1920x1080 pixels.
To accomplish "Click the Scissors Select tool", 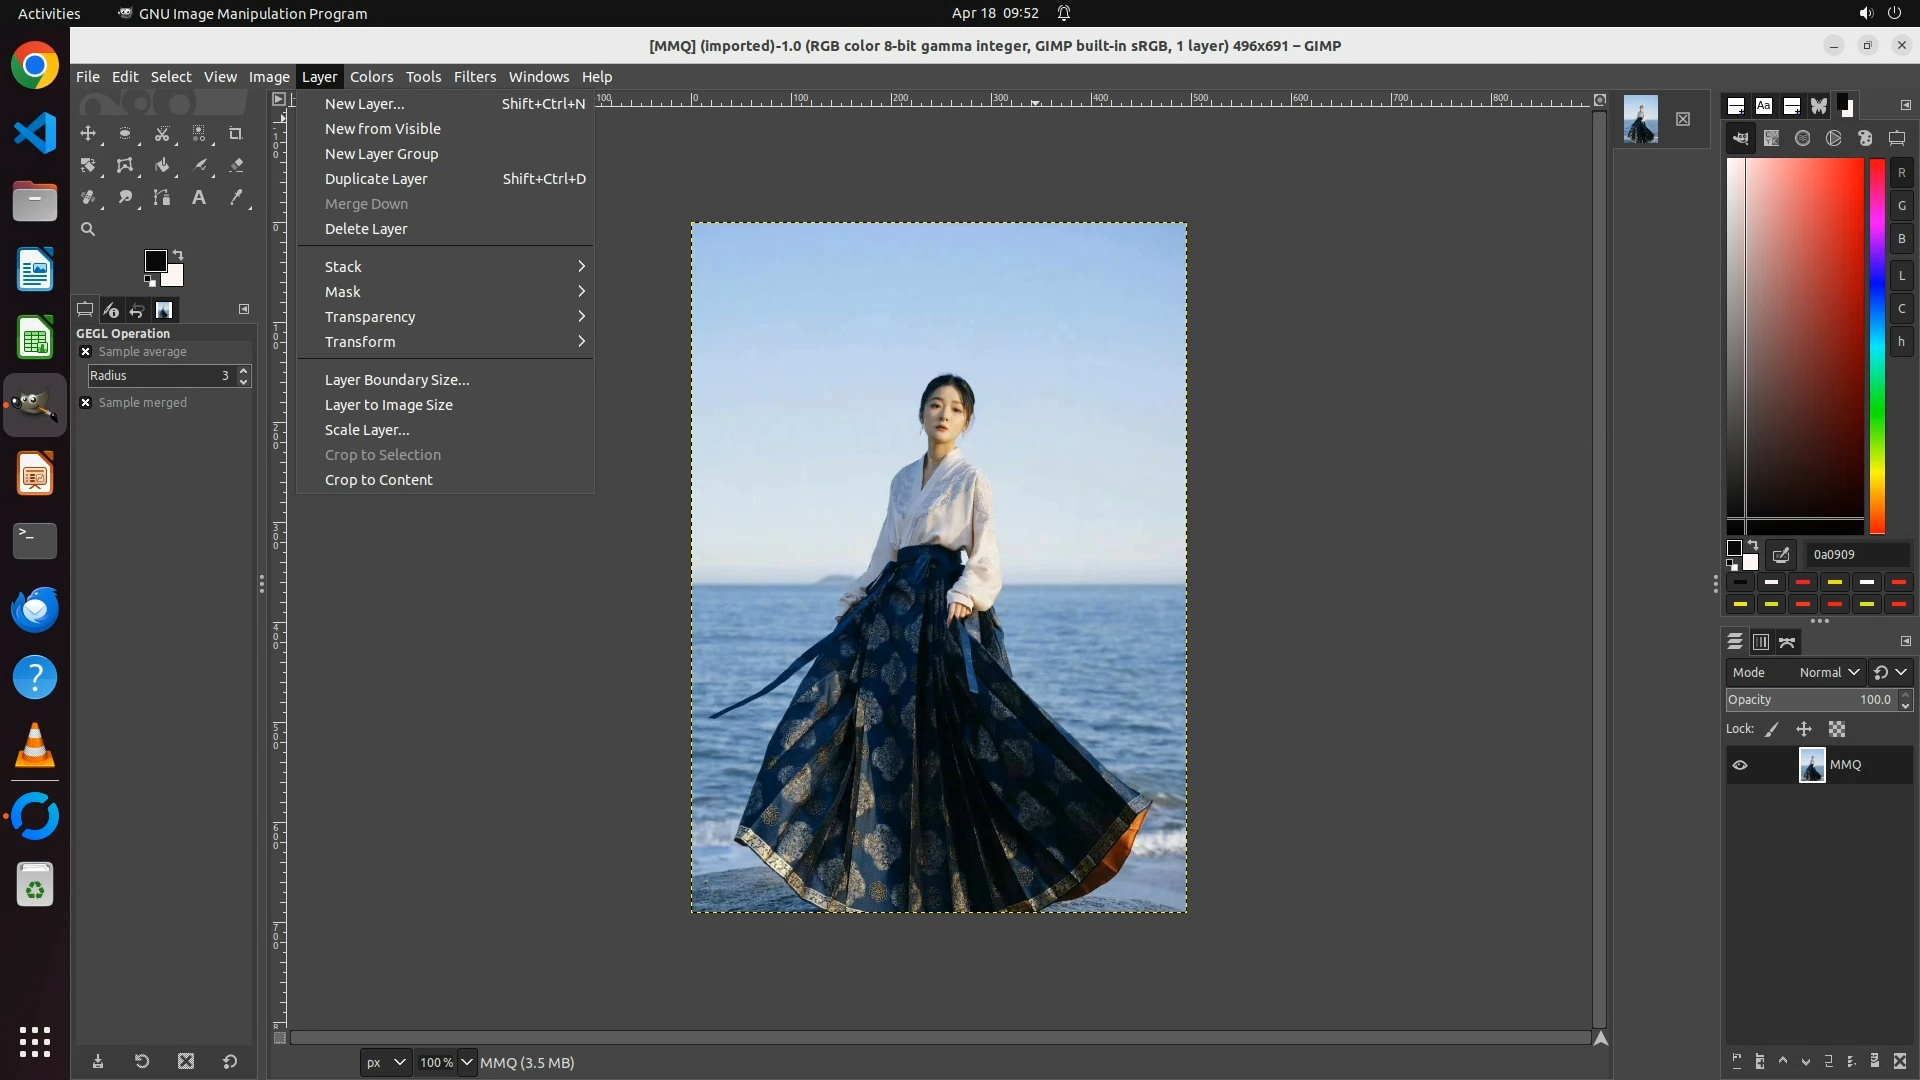I will (x=162, y=134).
